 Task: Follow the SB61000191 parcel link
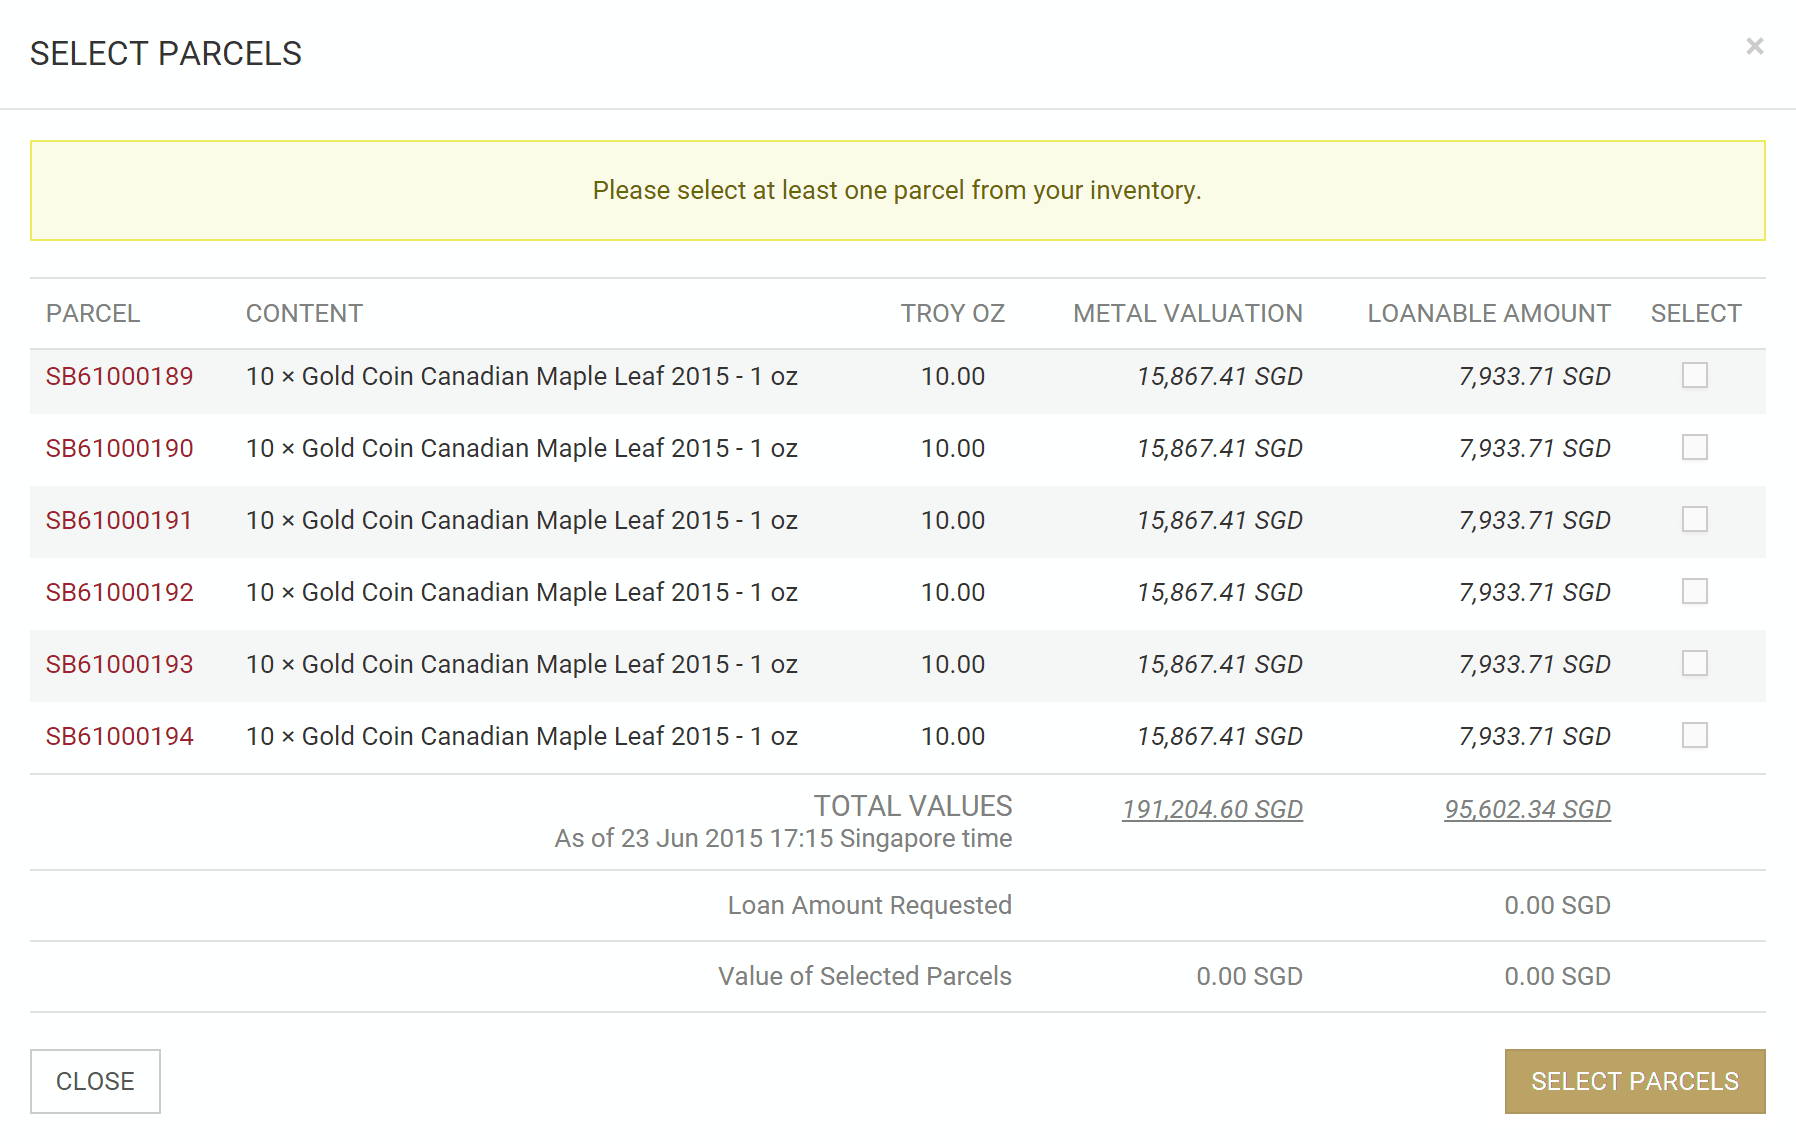pos(119,520)
